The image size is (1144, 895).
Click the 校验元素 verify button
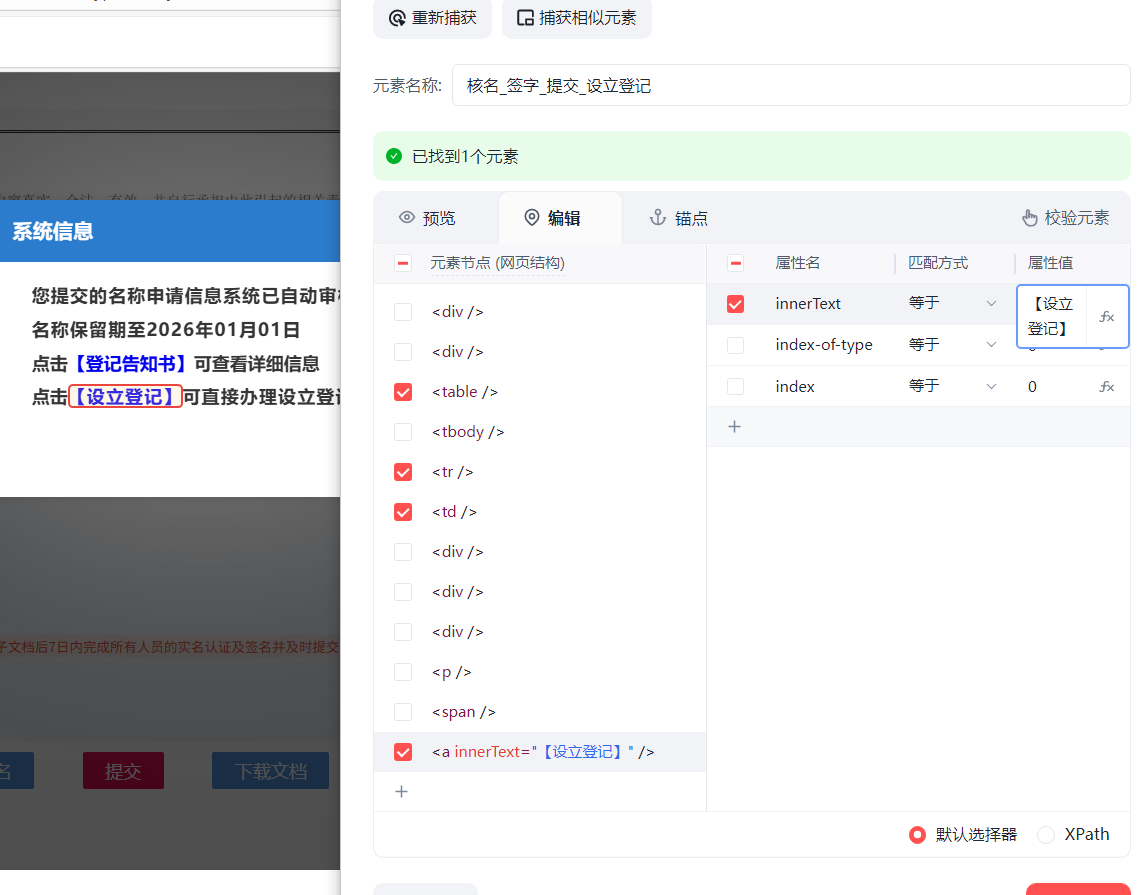pyautogui.click(x=1066, y=217)
